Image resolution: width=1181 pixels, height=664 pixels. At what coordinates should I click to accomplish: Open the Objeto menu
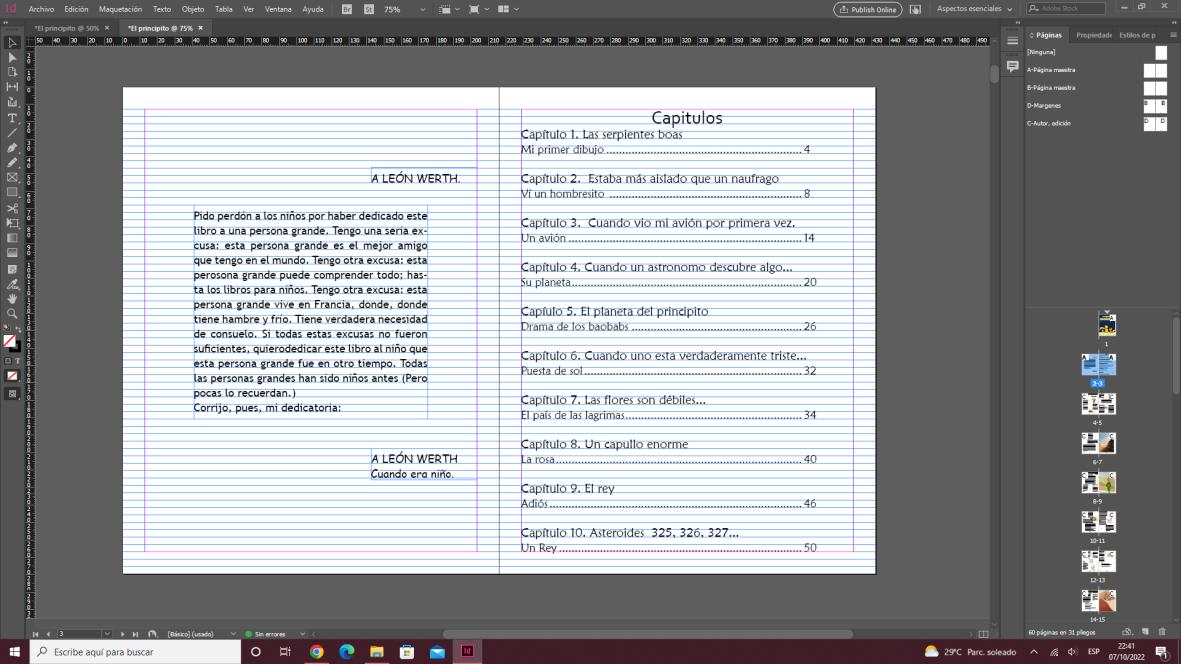(x=193, y=9)
